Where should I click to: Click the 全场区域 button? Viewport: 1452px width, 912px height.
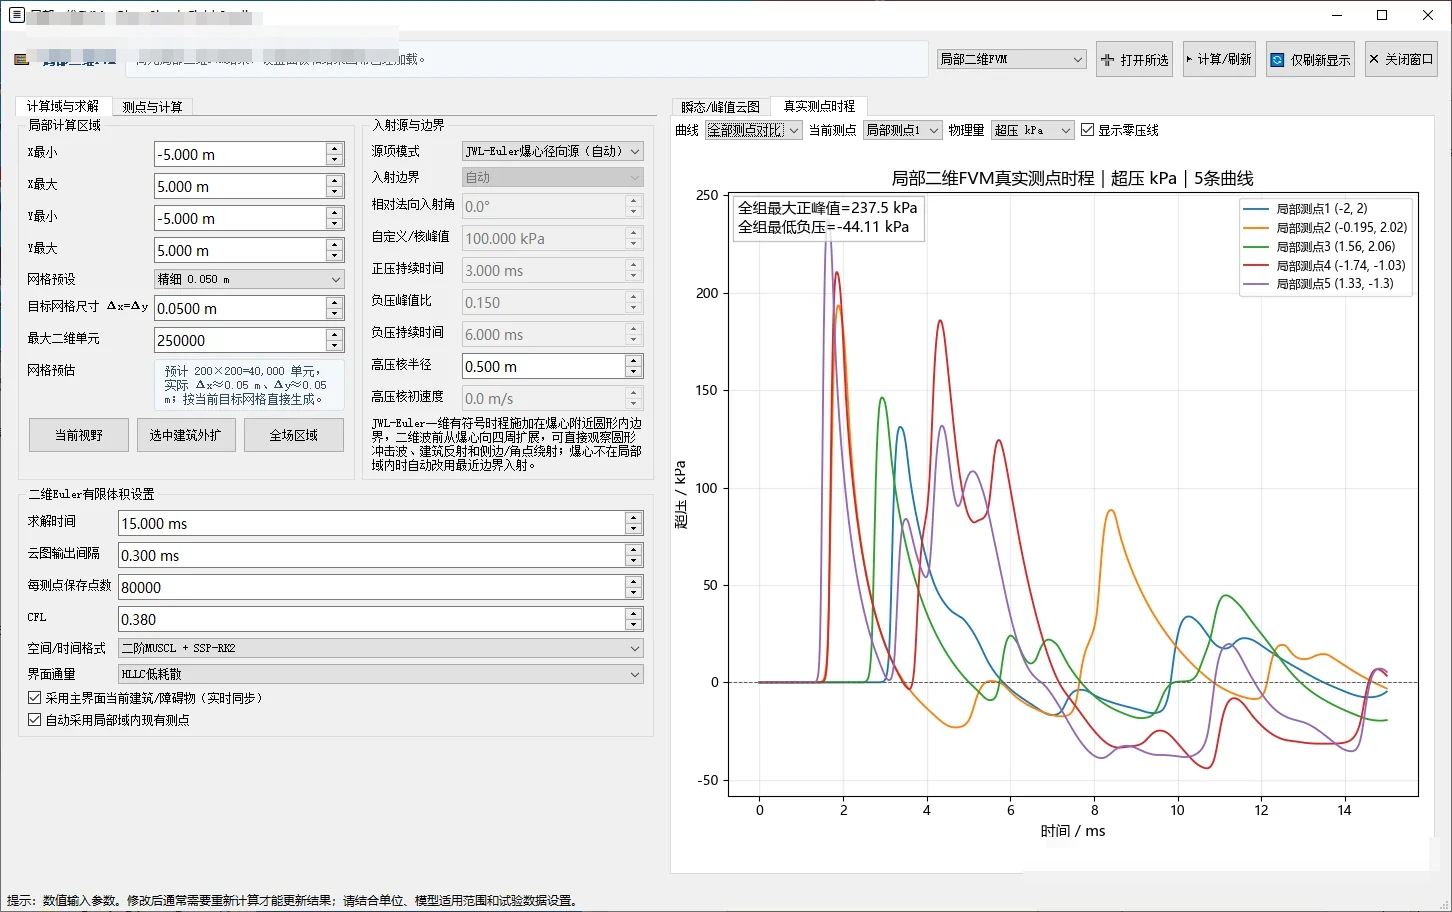pyautogui.click(x=294, y=435)
